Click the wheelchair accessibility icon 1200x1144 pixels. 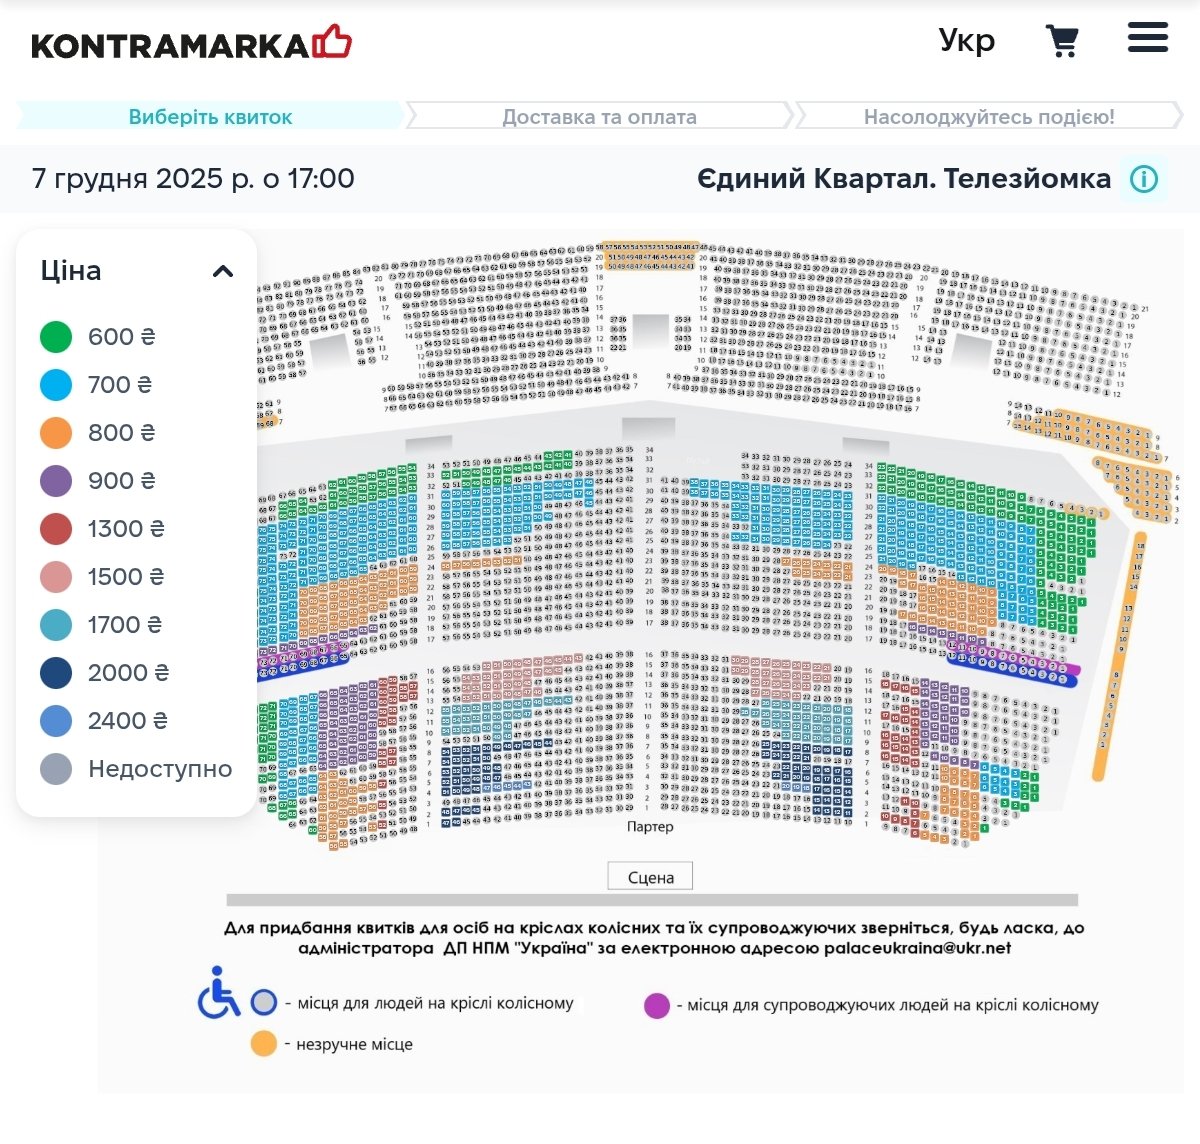(x=218, y=993)
